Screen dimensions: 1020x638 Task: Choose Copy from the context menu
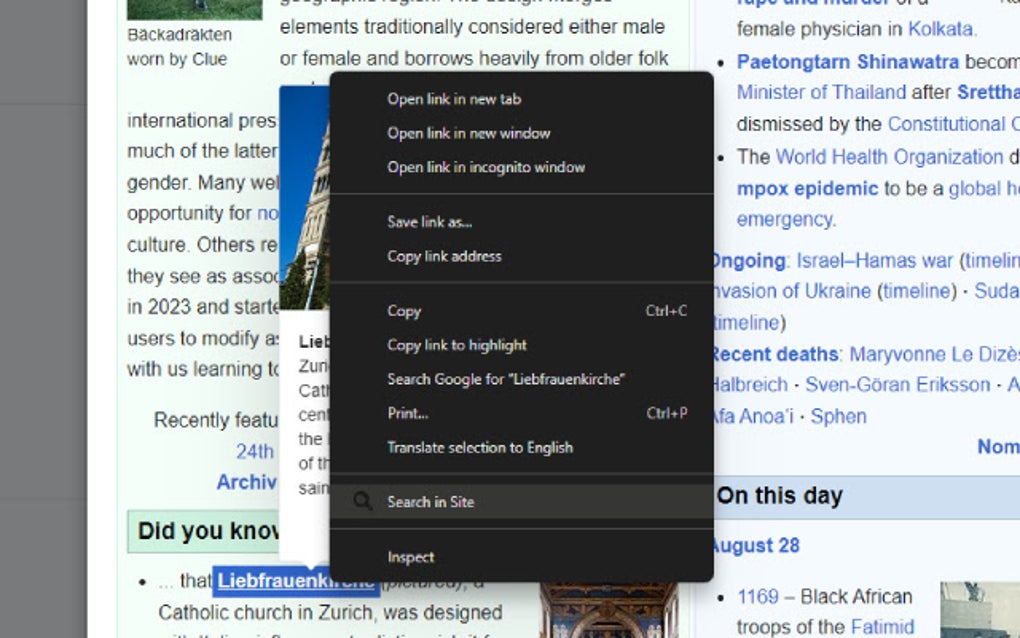tap(403, 311)
